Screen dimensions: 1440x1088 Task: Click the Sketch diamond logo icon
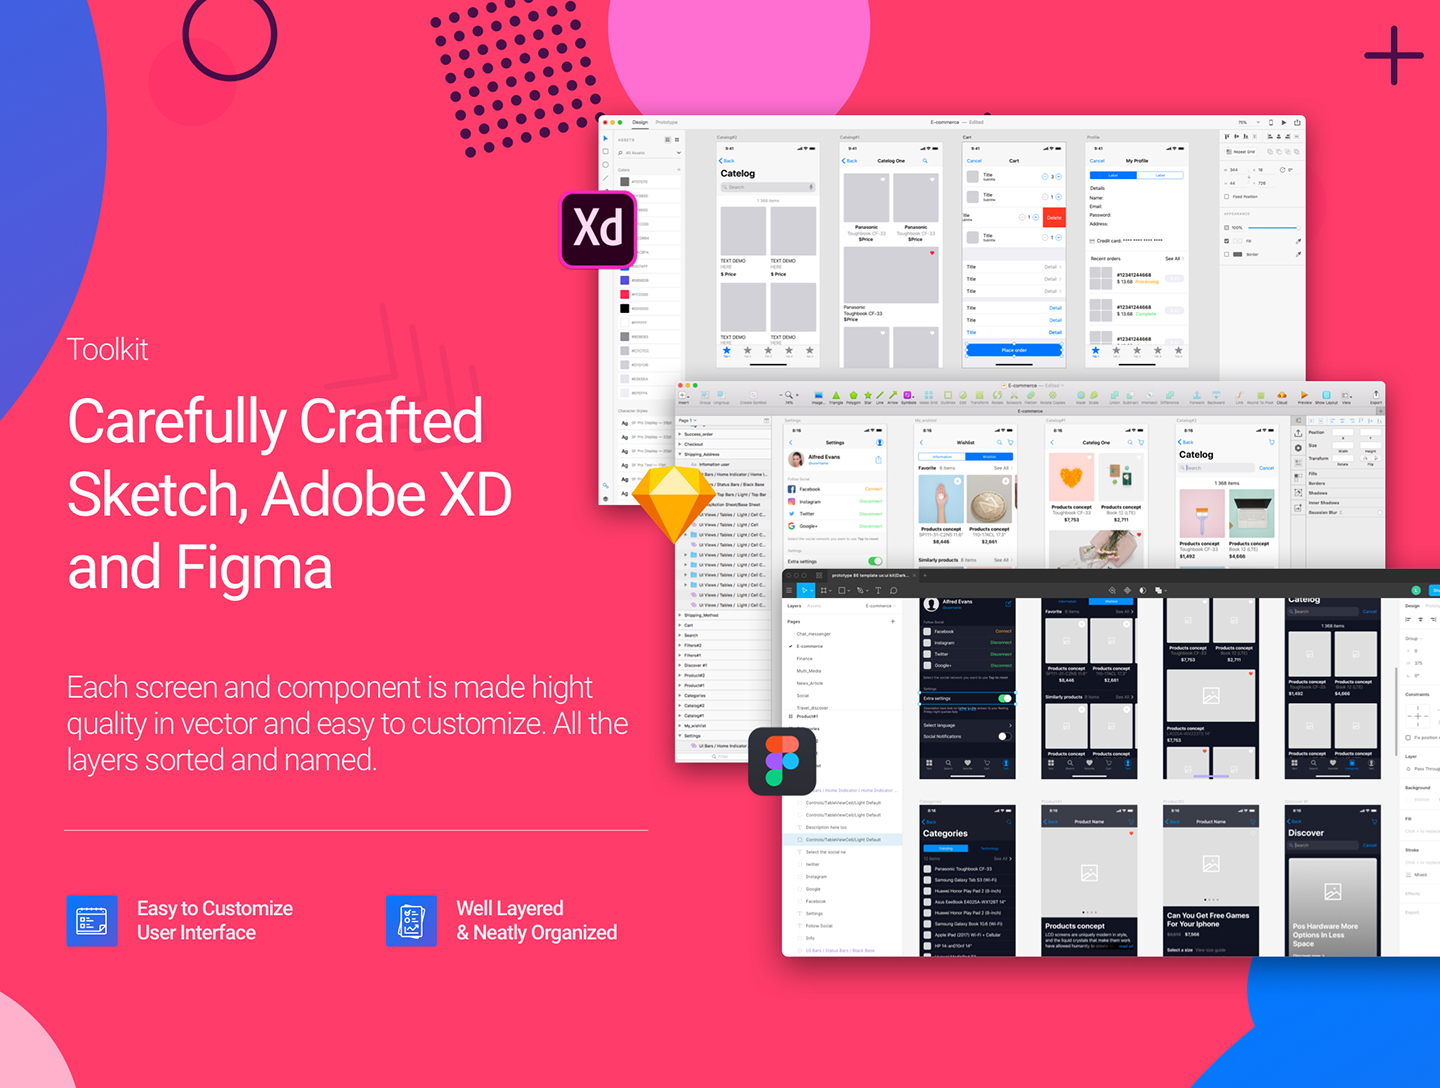click(x=667, y=505)
